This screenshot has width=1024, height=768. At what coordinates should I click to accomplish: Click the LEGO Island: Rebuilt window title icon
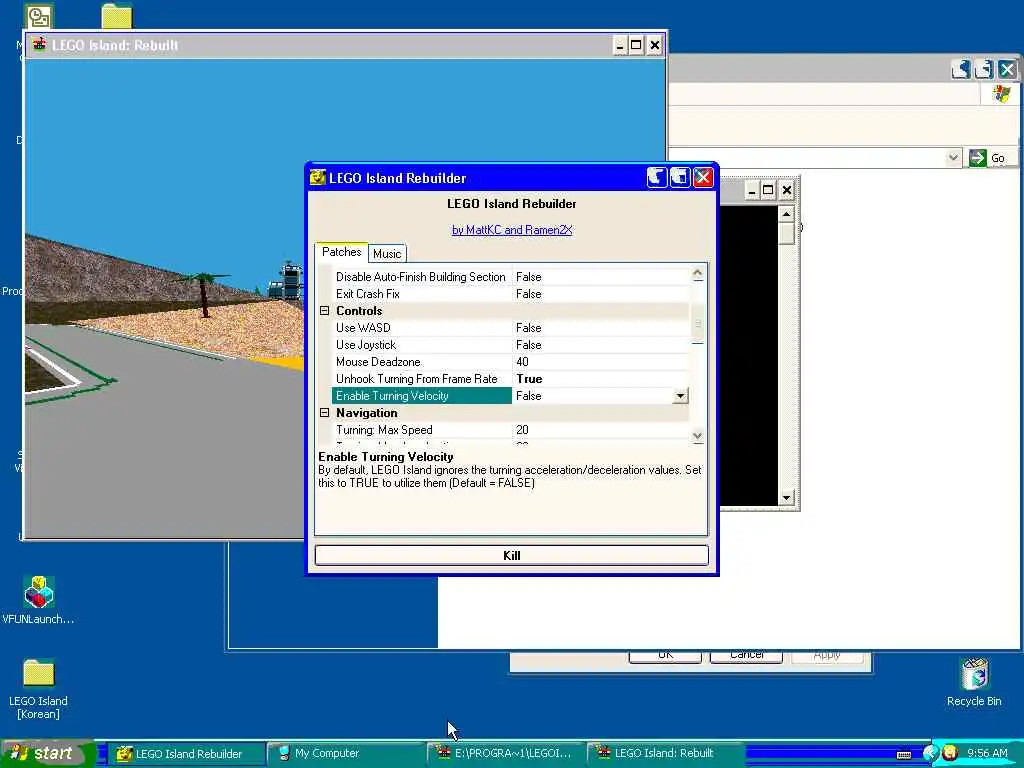[40, 45]
